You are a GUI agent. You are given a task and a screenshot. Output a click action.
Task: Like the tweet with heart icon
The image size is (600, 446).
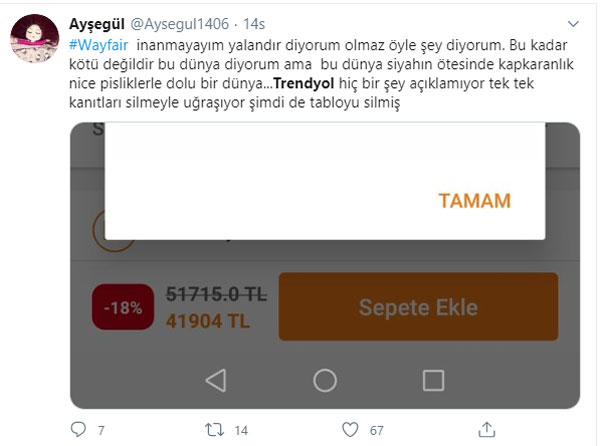pyautogui.click(x=350, y=430)
